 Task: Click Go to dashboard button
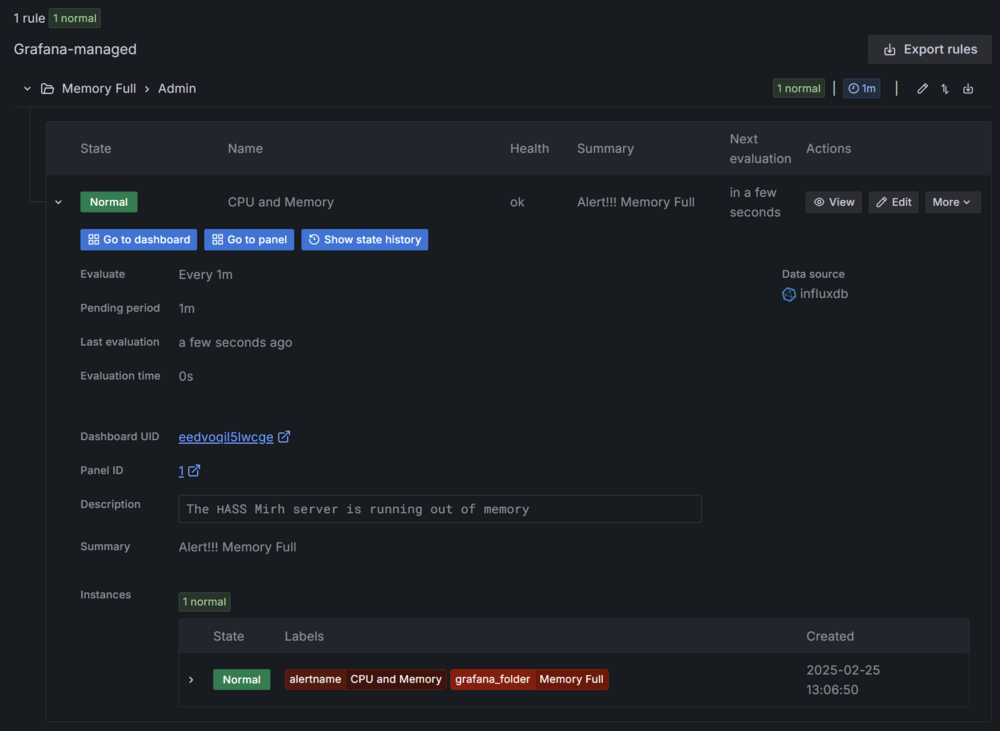pos(139,240)
